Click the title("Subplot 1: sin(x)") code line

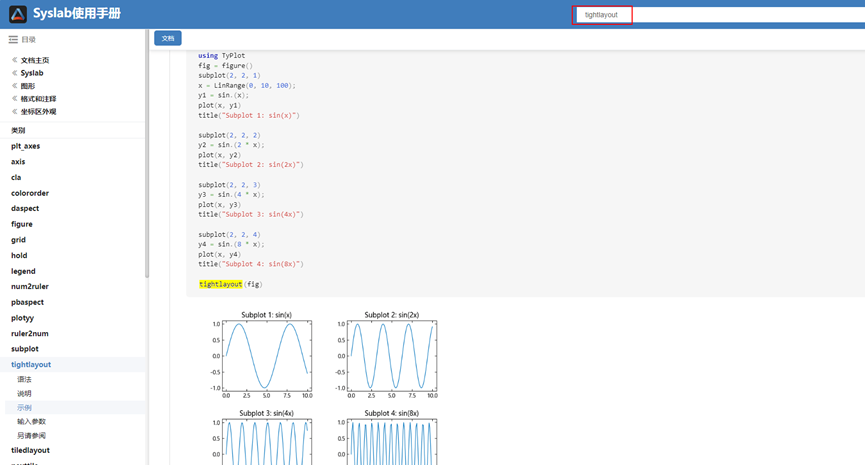249,115
